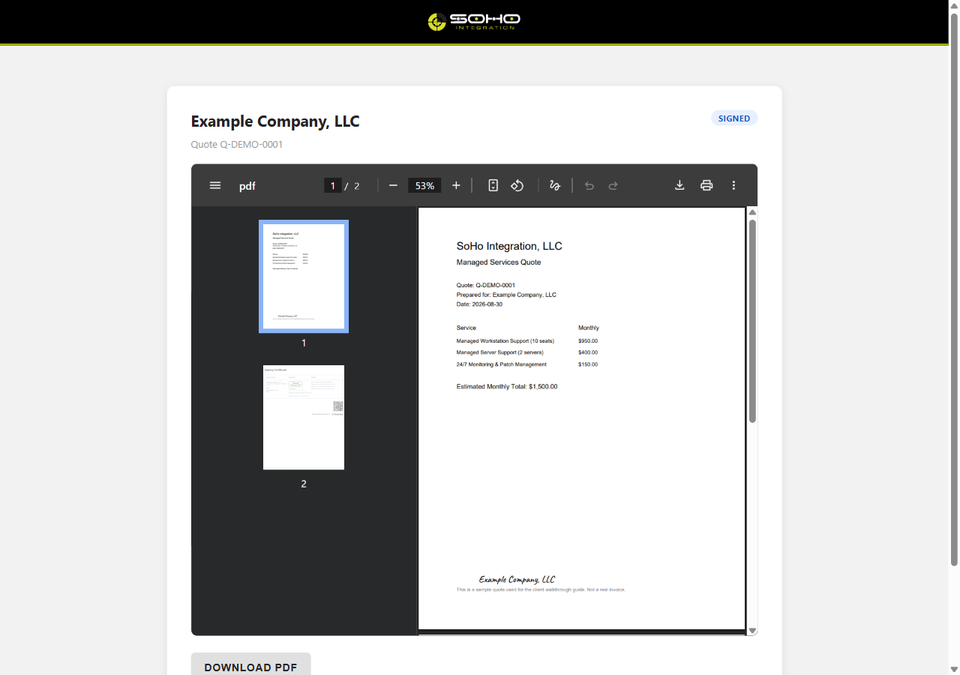Click the total page count 2
Image resolution: width=960 pixels, height=675 pixels.
(x=357, y=186)
